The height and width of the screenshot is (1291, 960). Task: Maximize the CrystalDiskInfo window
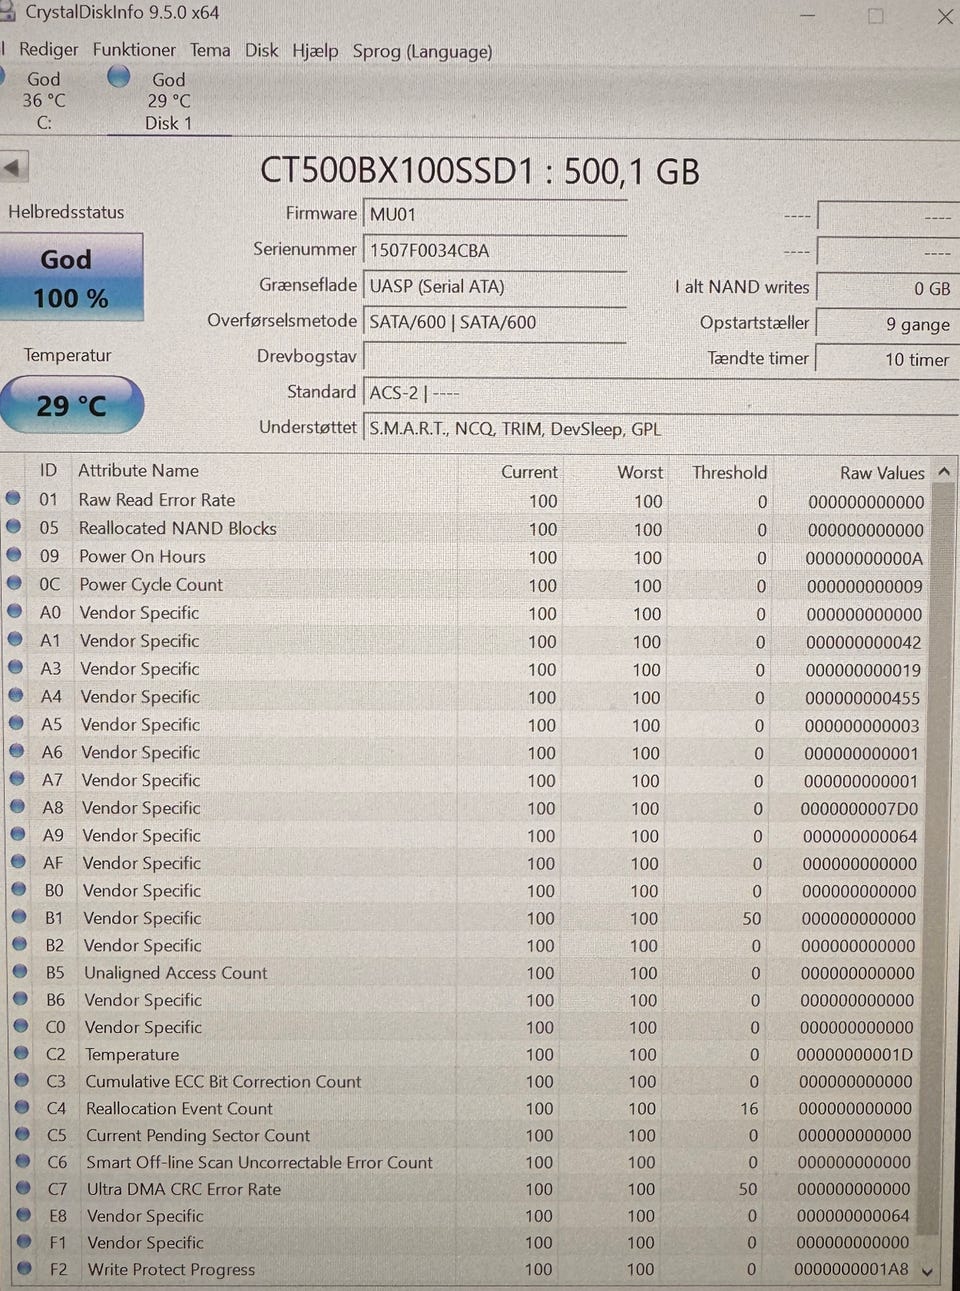point(875,16)
